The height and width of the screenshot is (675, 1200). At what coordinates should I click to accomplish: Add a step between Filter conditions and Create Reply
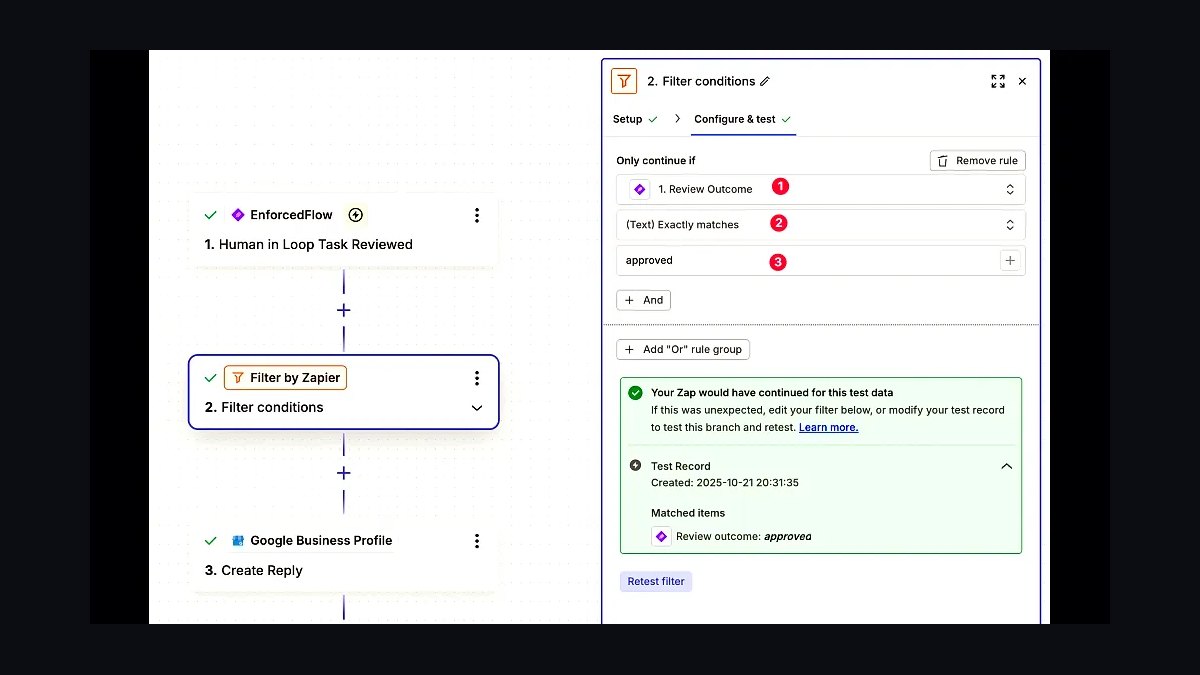pos(344,473)
